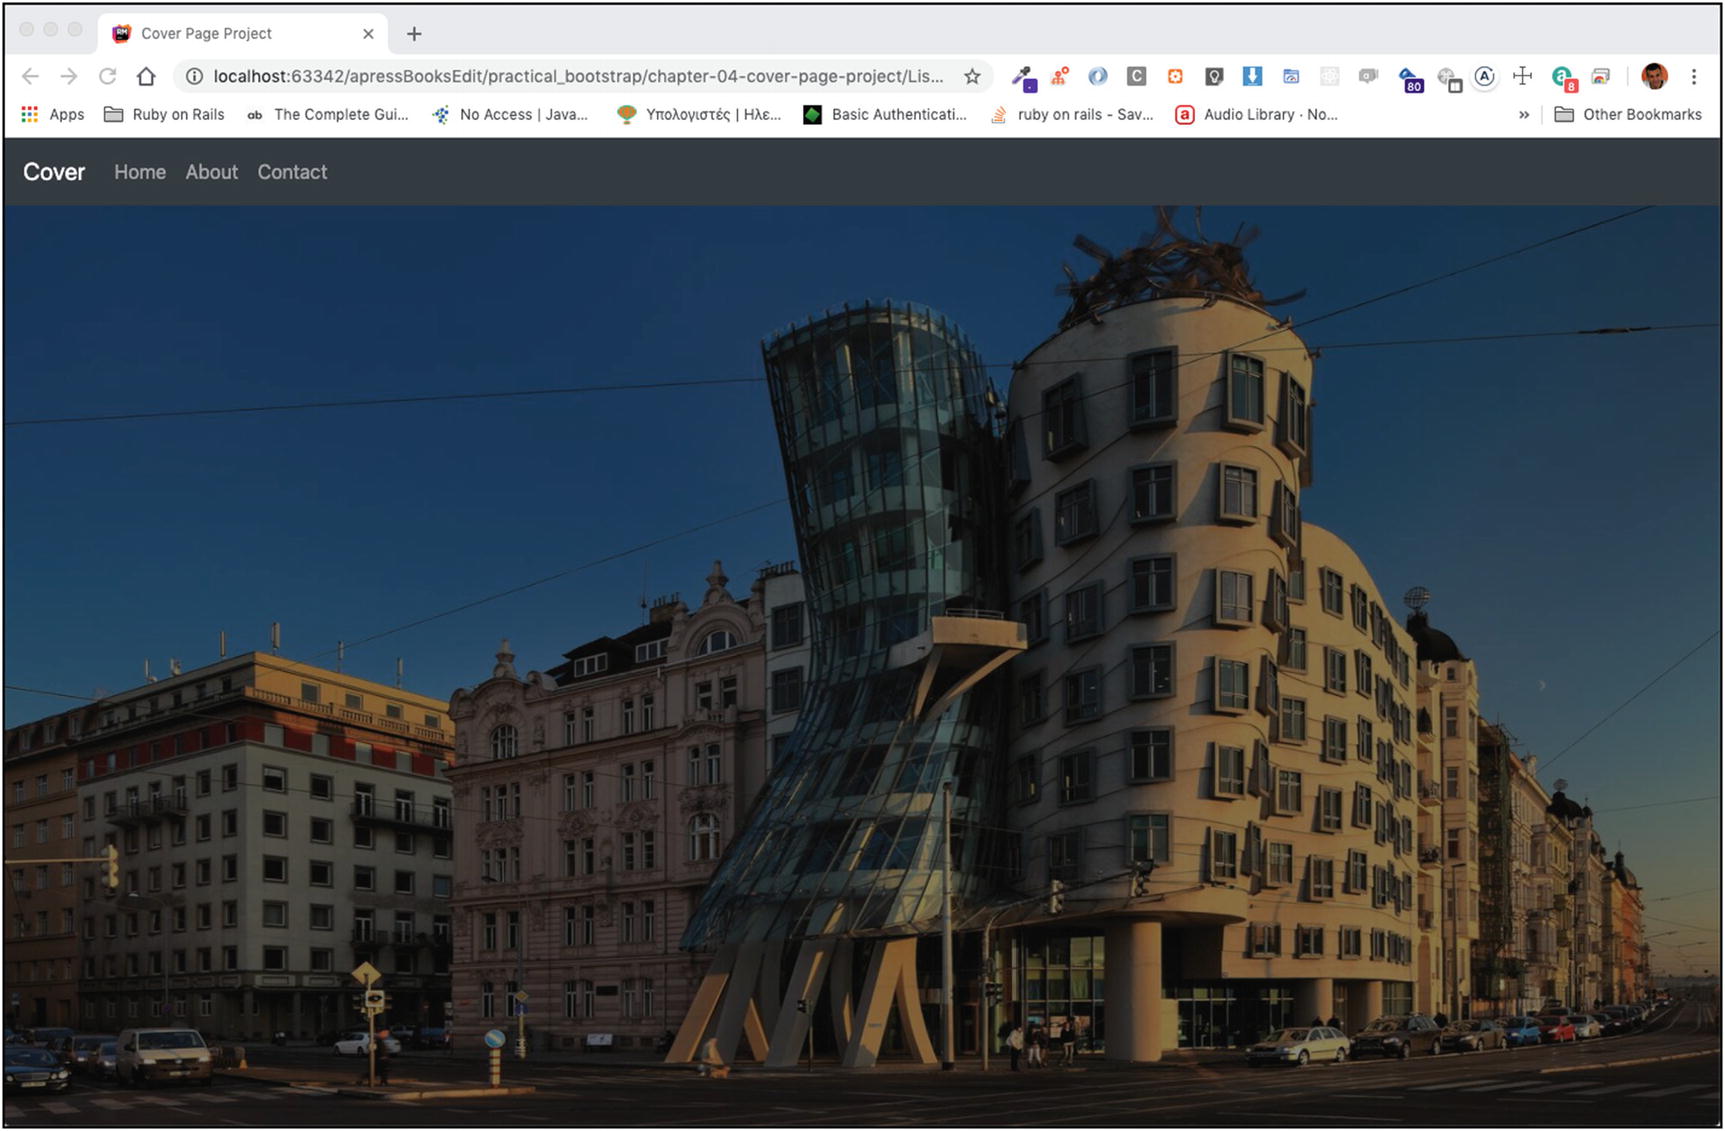The width and height of the screenshot is (1725, 1131).
Task: Focus the localhost URL address bar
Action: click(x=577, y=76)
